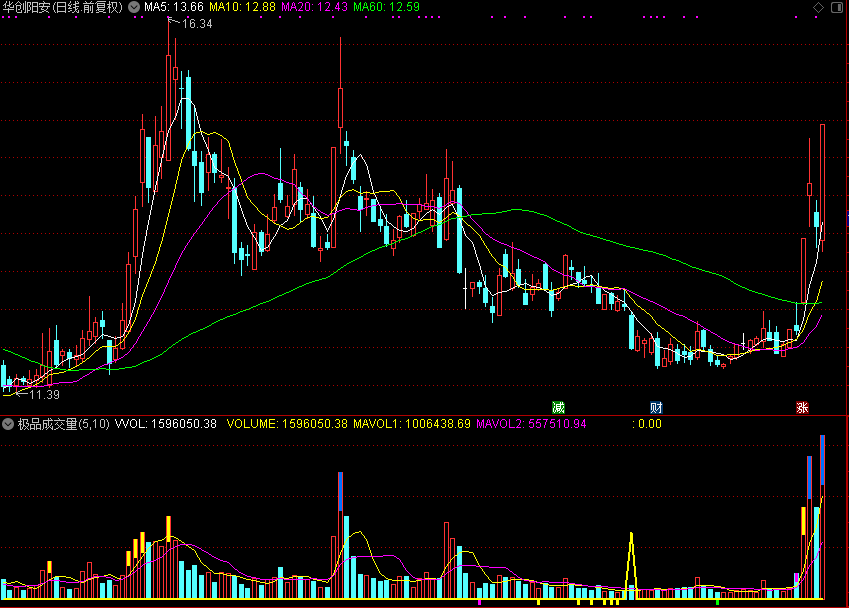The height and width of the screenshot is (608, 849).
Task: Click the MAVOL1: 1006438.69 value
Action: click(412, 424)
